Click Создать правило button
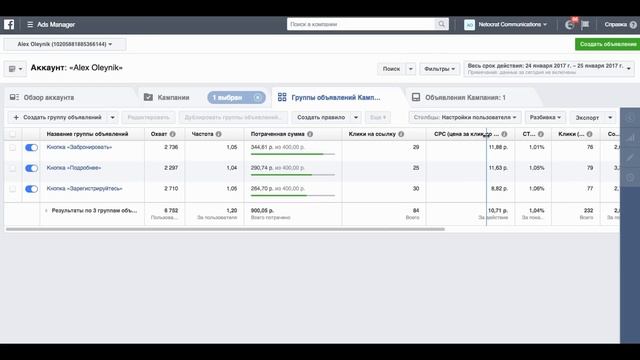This screenshot has width=640, height=360. (x=321, y=118)
